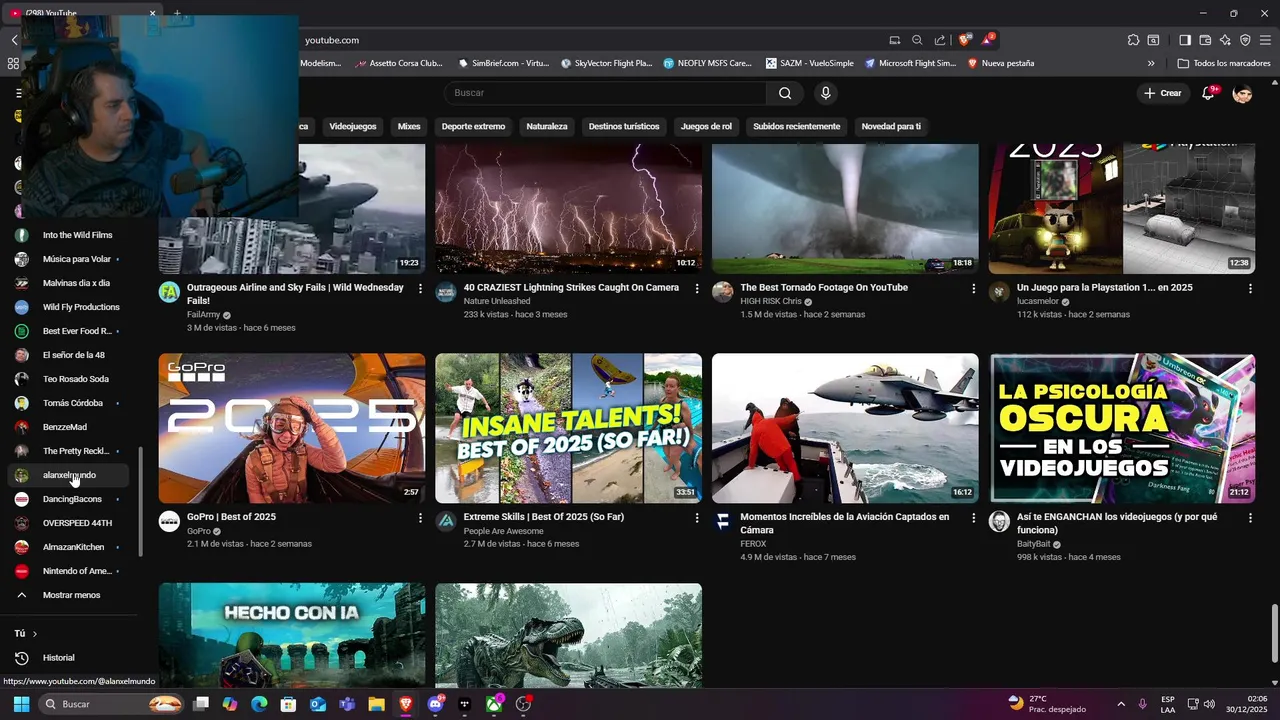Select the Mixes filter chip

click(x=409, y=127)
